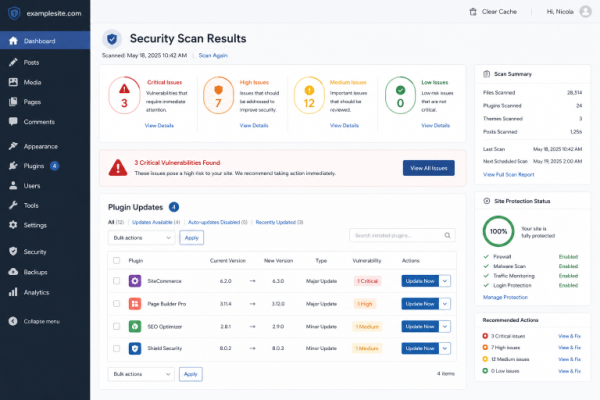Image resolution: width=600 pixels, height=400 pixels.
Task: Open Media image icon in sidebar
Action: click(x=13, y=82)
